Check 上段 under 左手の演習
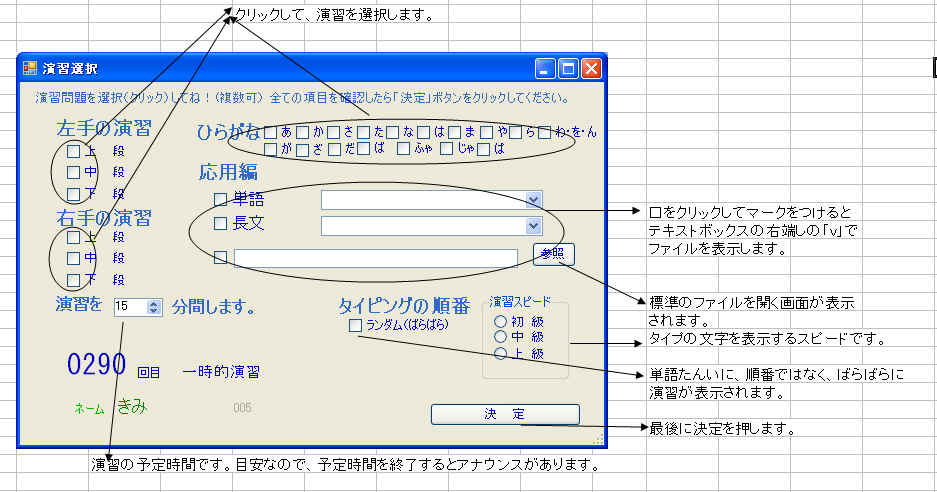This screenshot has height=492, width=937. [x=73, y=152]
